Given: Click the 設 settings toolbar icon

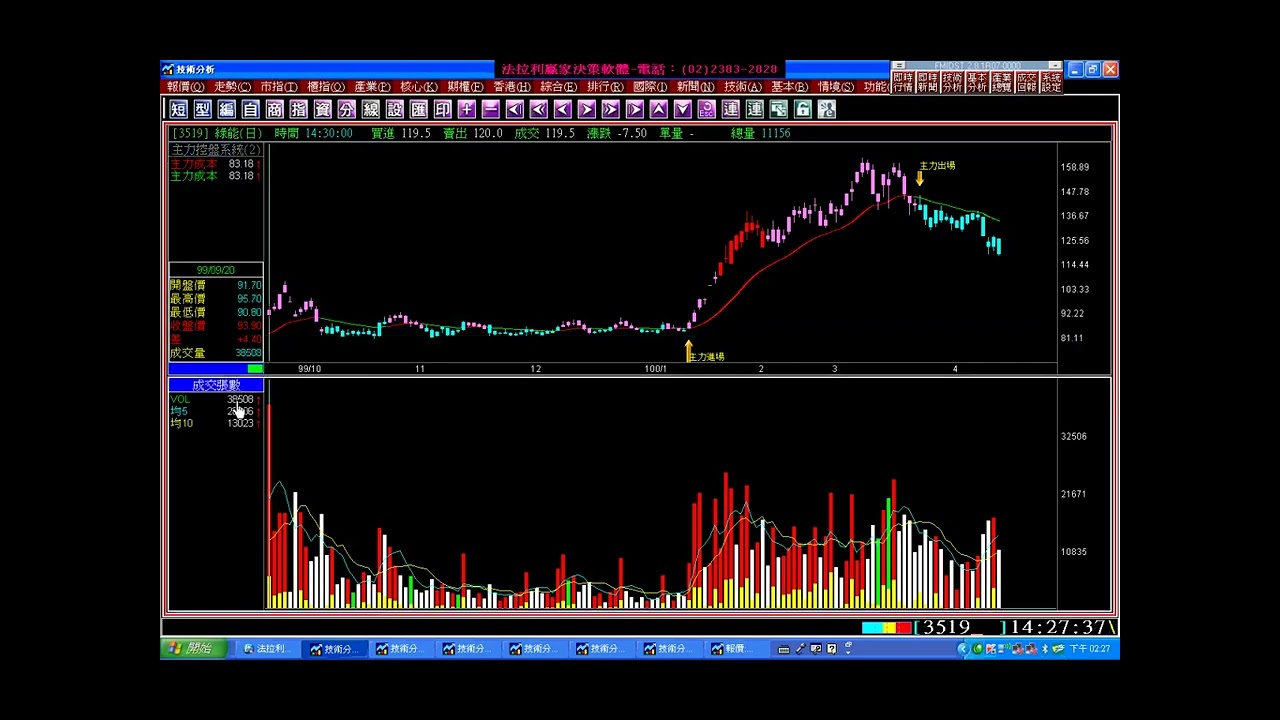Looking at the screenshot, I should [x=394, y=110].
